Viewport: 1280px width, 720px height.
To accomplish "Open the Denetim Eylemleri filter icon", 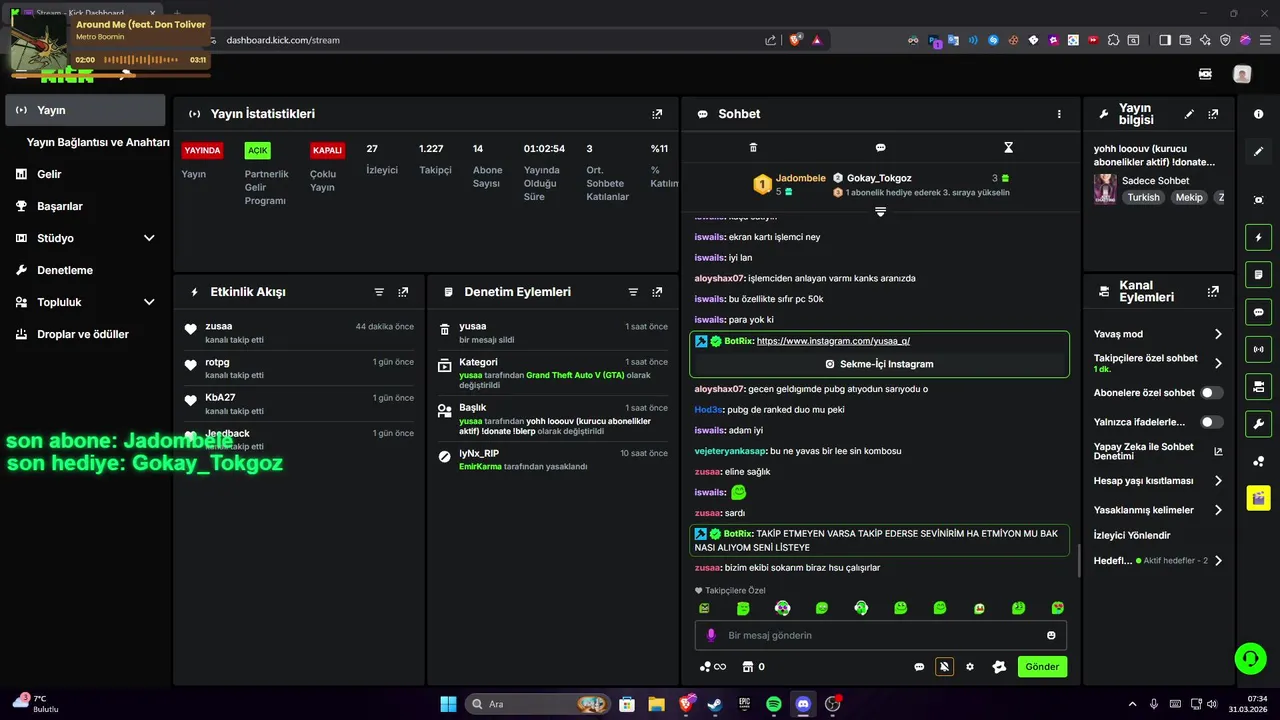I will click(633, 292).
